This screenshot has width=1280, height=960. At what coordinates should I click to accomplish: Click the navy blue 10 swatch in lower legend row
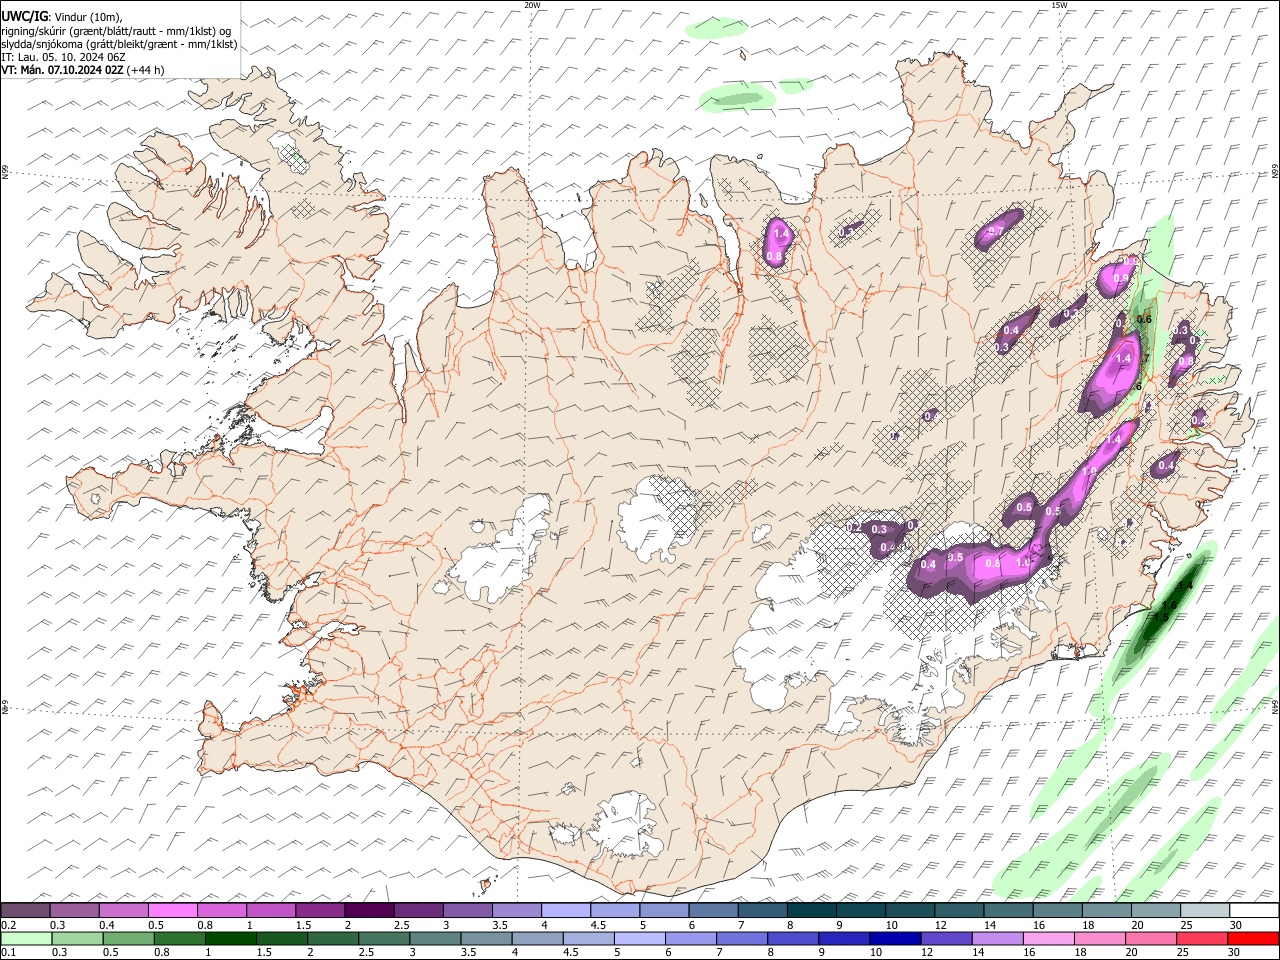click(x=894, y=938)
